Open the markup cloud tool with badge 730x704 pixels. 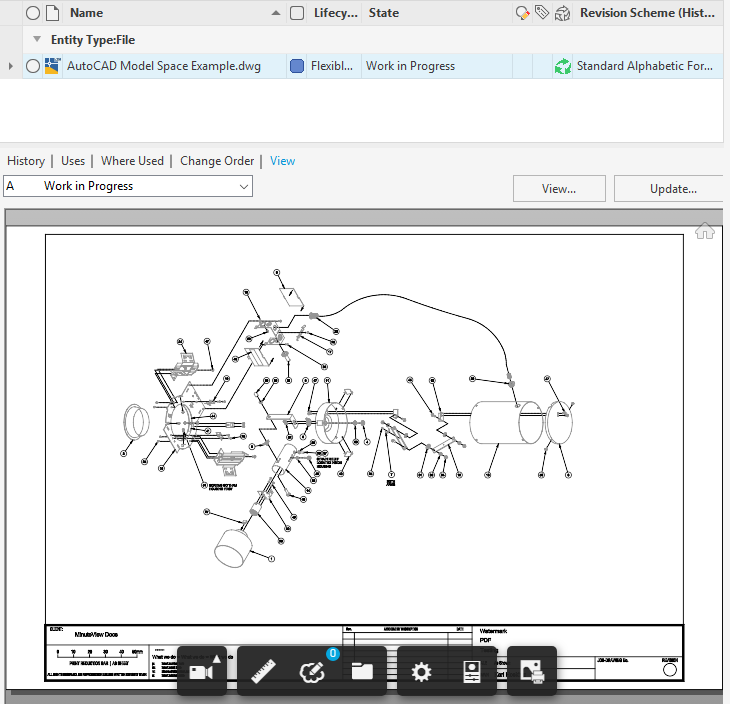click(x=312, y=672)
